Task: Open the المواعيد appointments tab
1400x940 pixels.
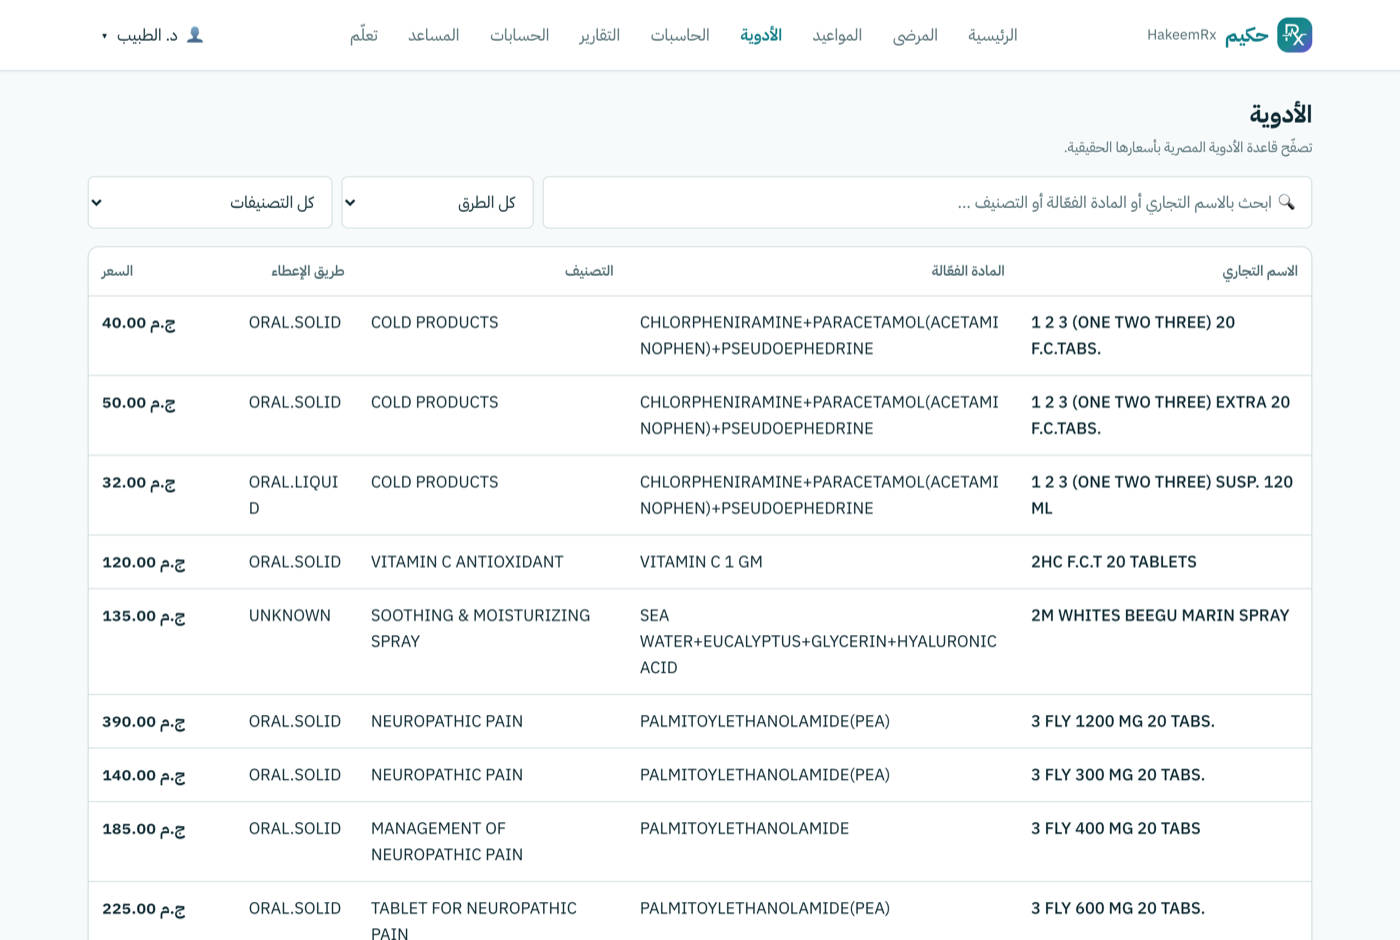Action: click(x=837, y=35)
